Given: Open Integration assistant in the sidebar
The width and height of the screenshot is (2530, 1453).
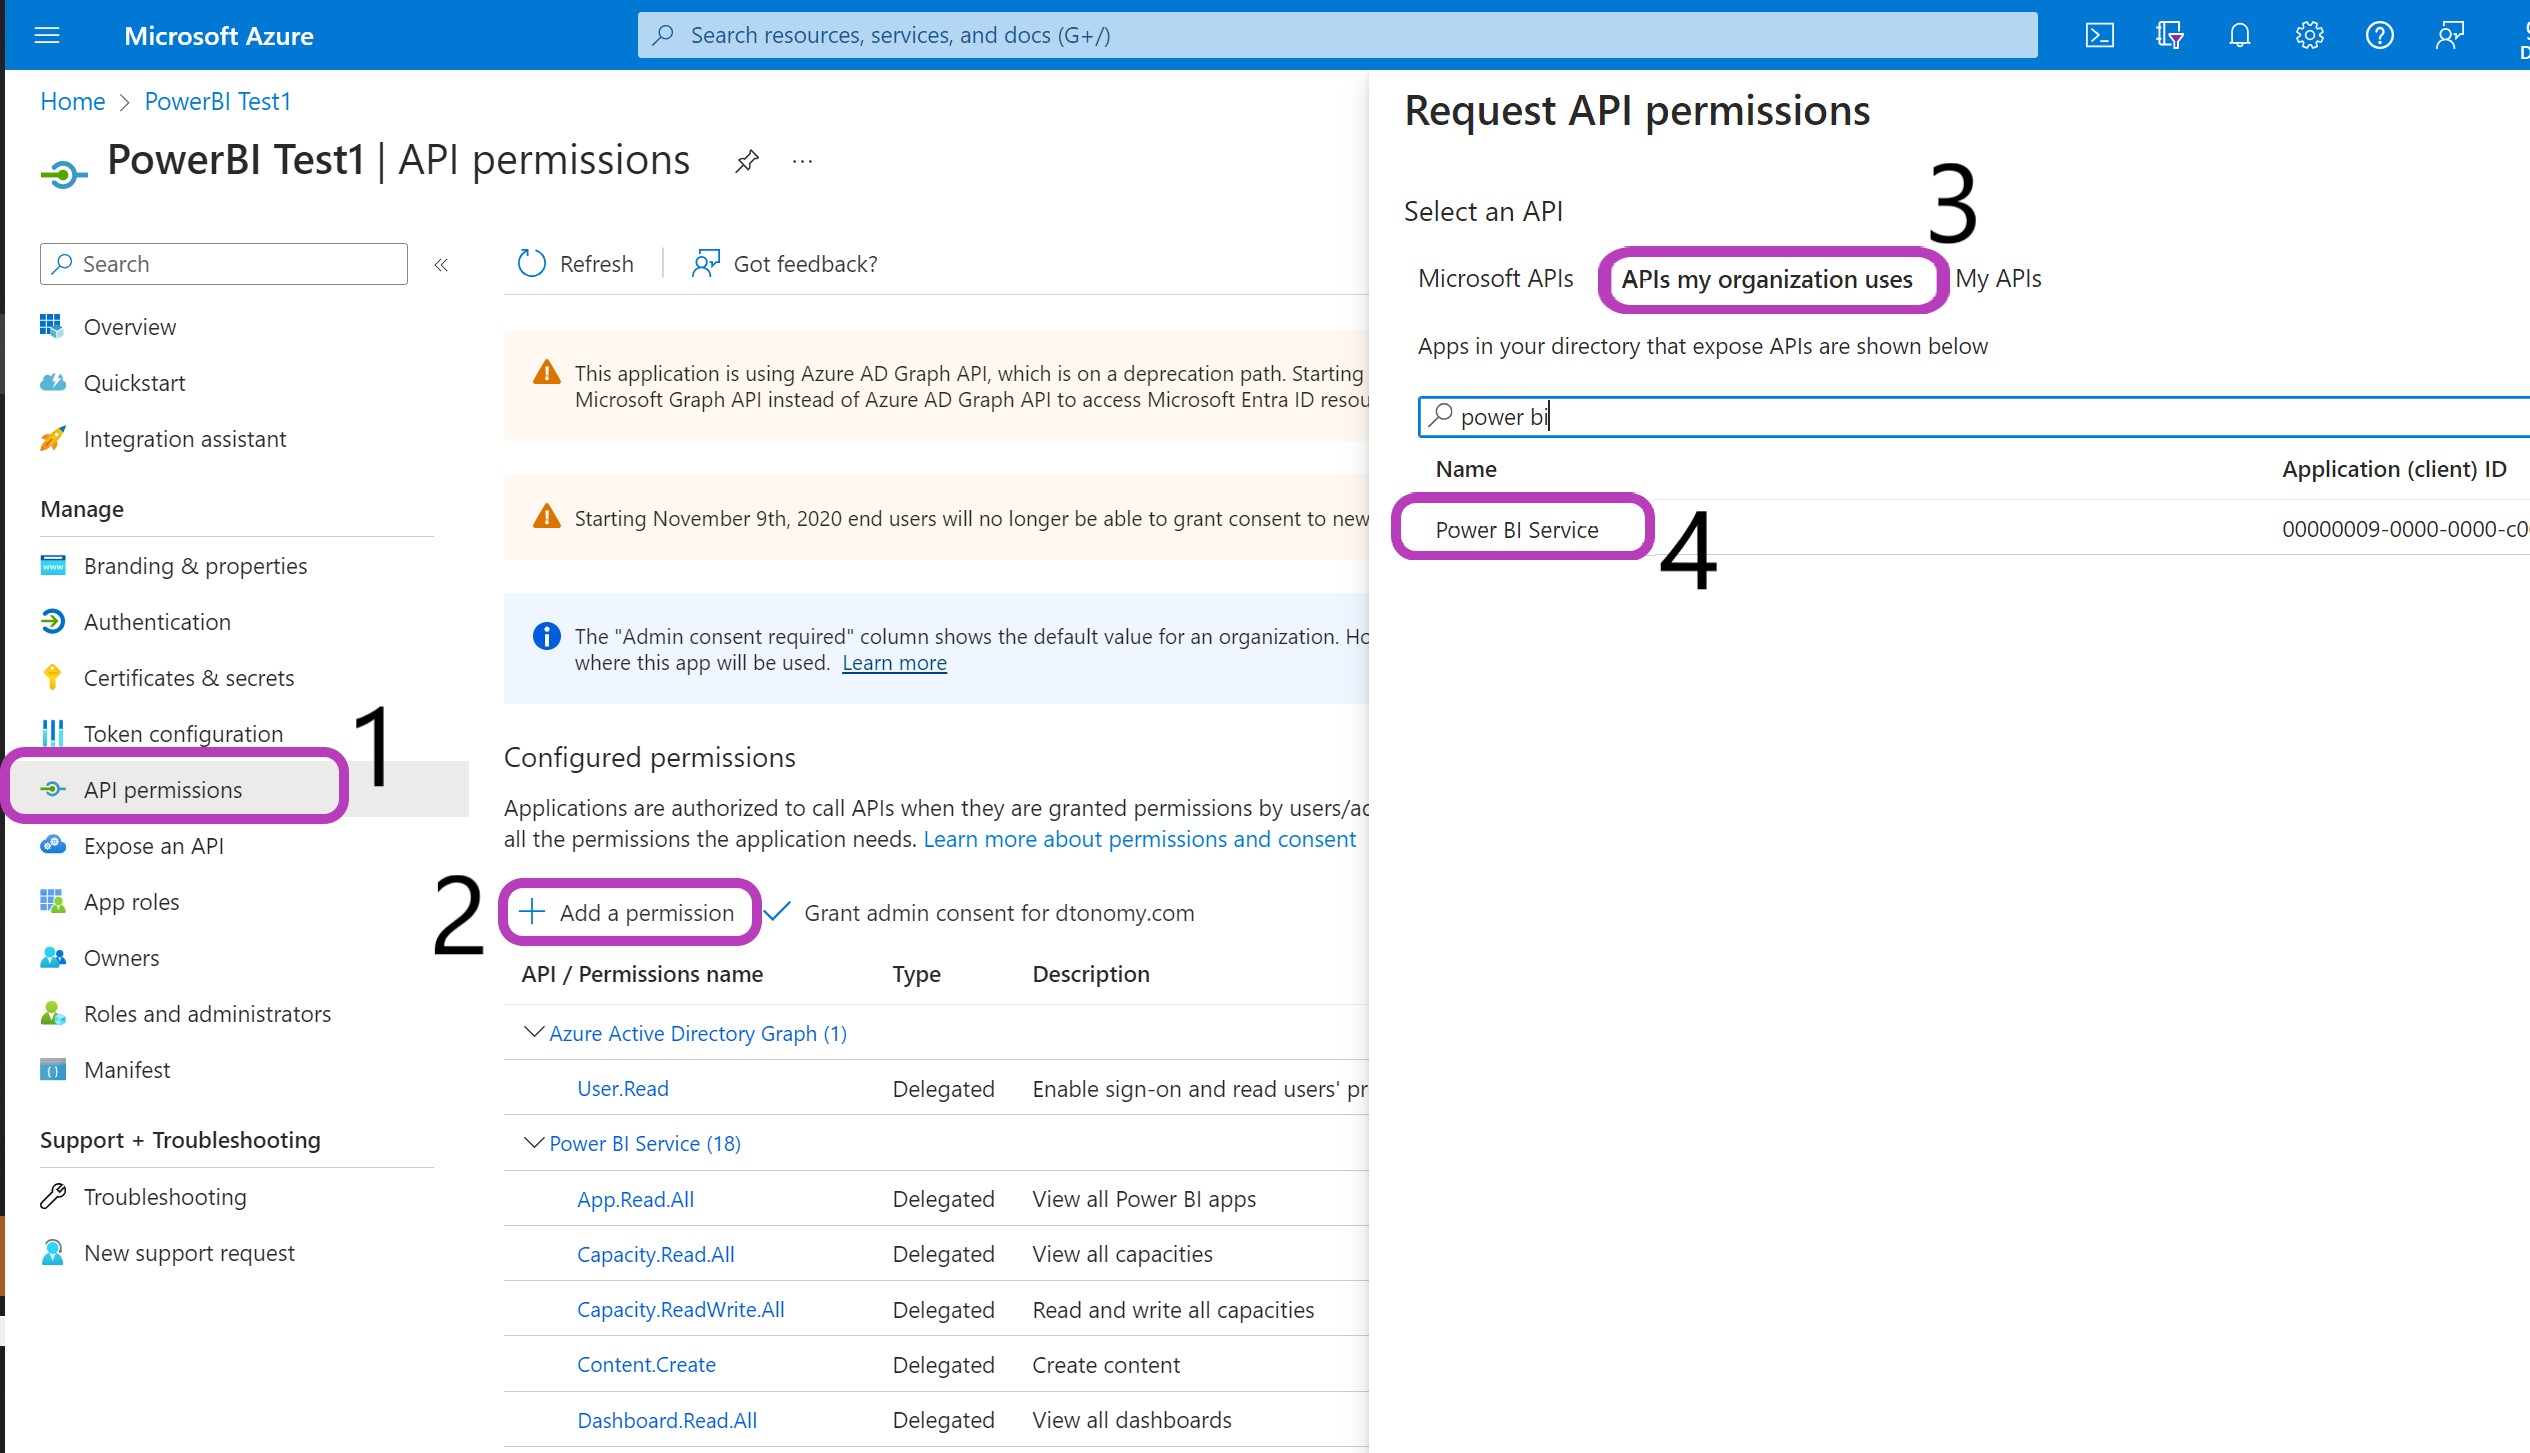Looking at the screenshot, I should [x=184, y=439].
